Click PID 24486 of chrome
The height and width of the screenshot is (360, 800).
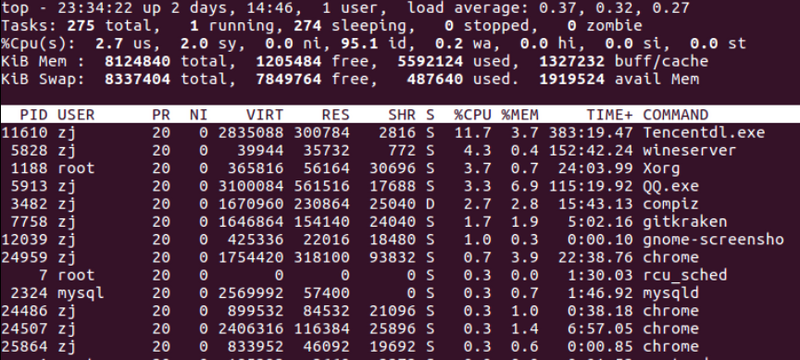tap(24, 311)
